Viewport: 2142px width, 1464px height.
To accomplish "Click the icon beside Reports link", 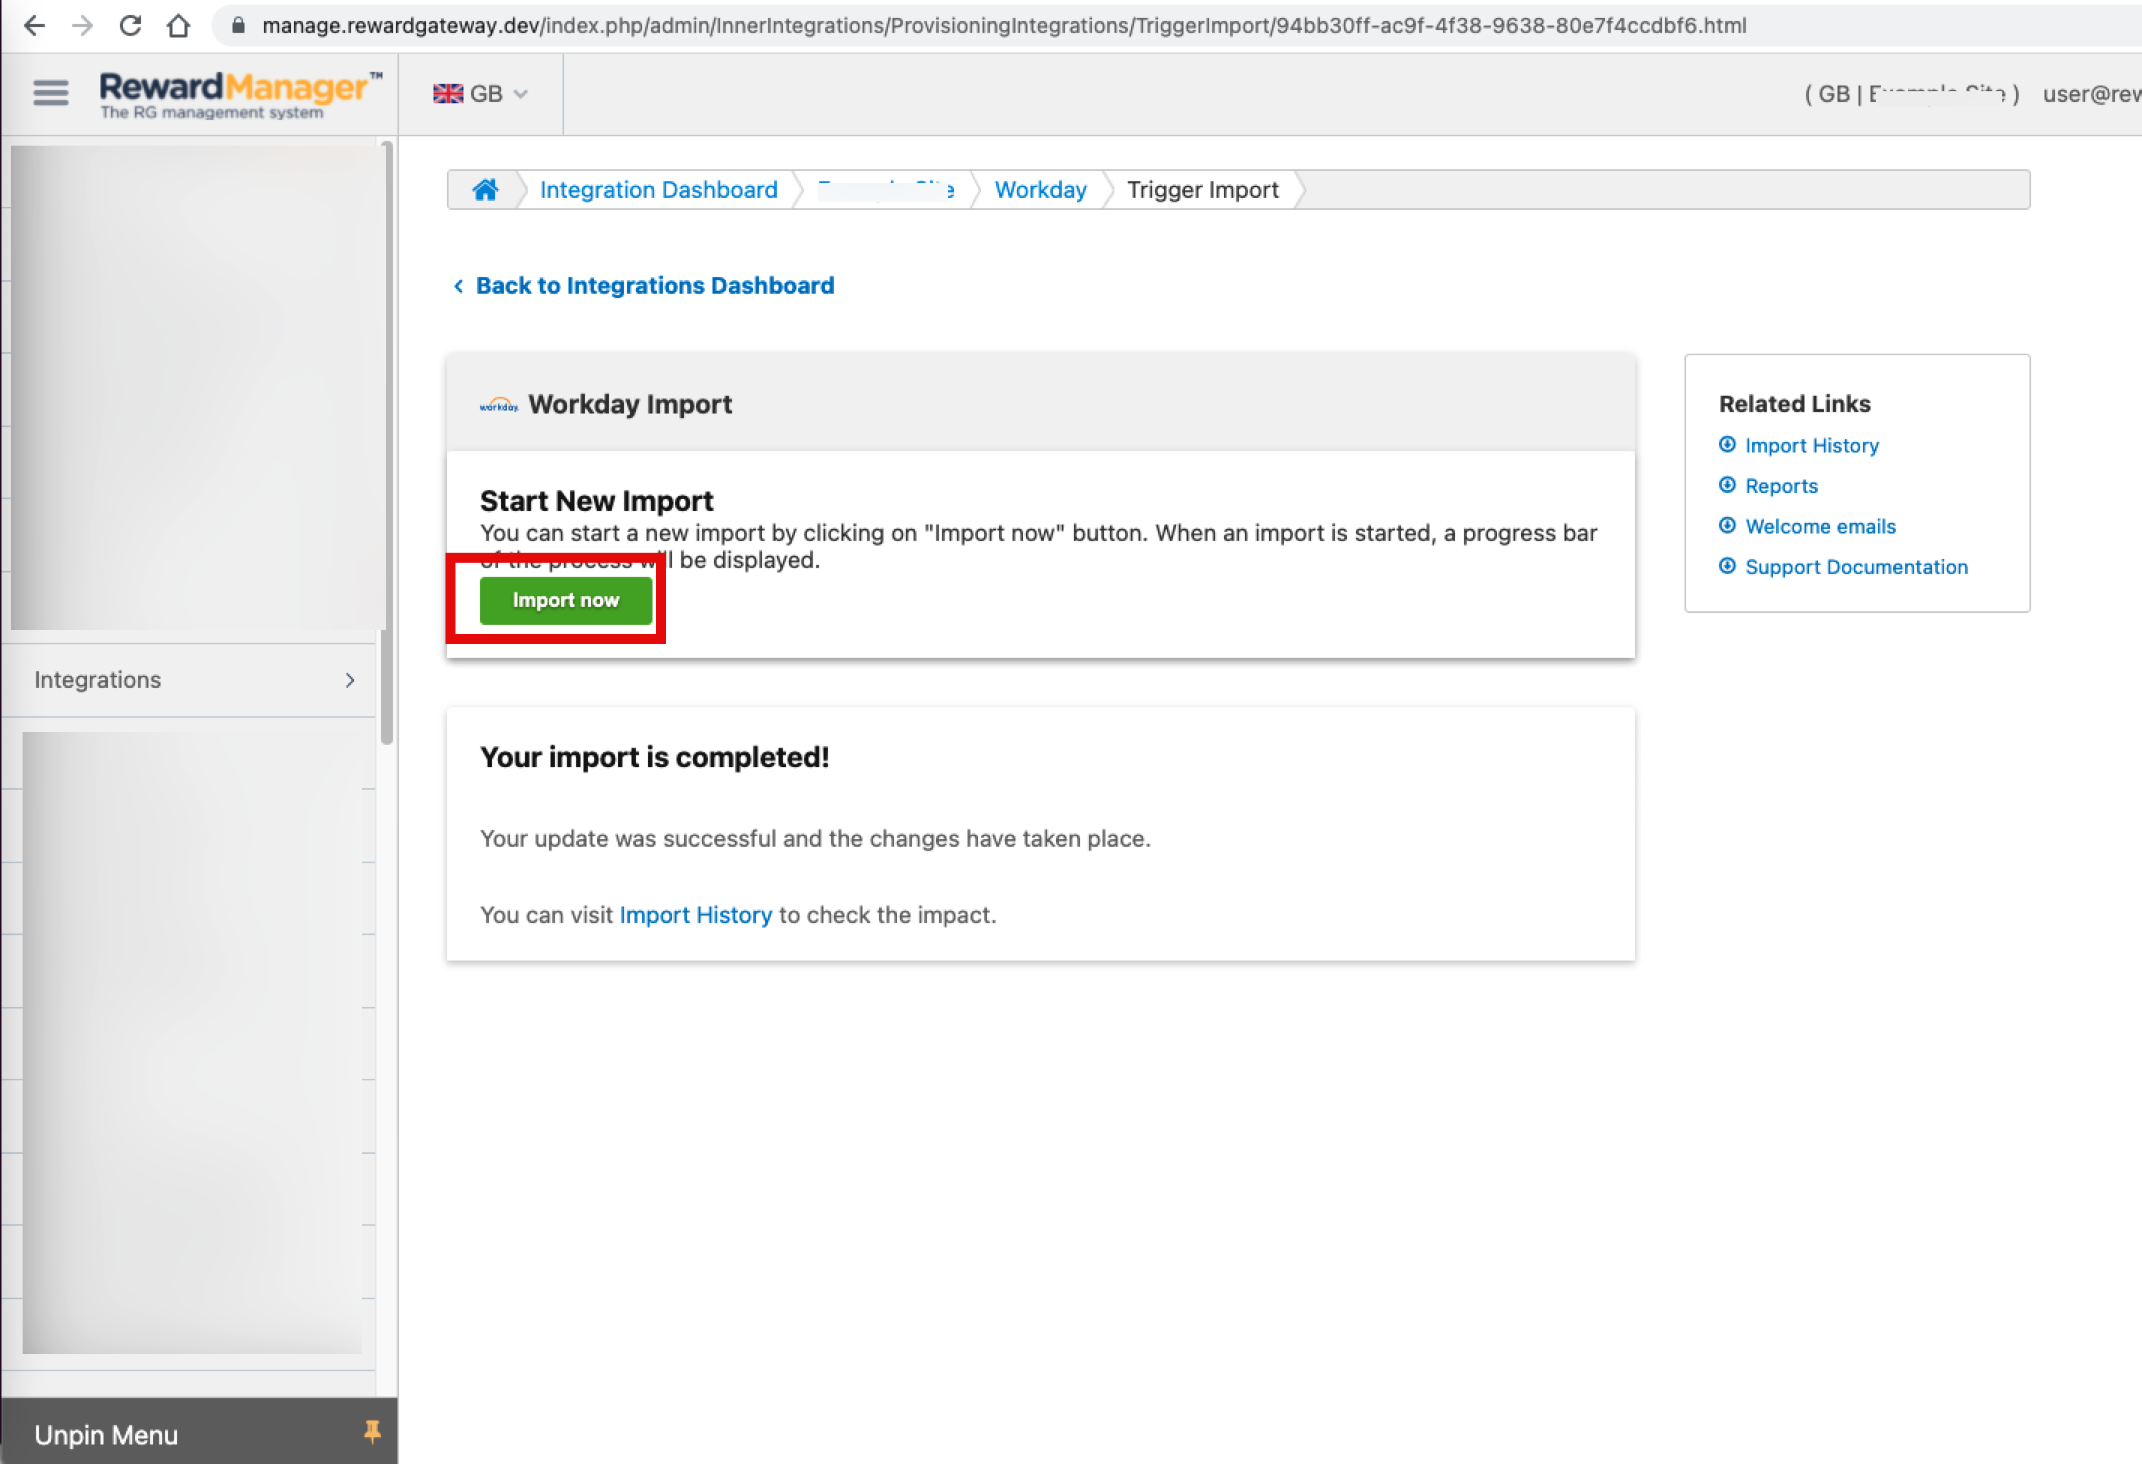I will pos(1727,485).
